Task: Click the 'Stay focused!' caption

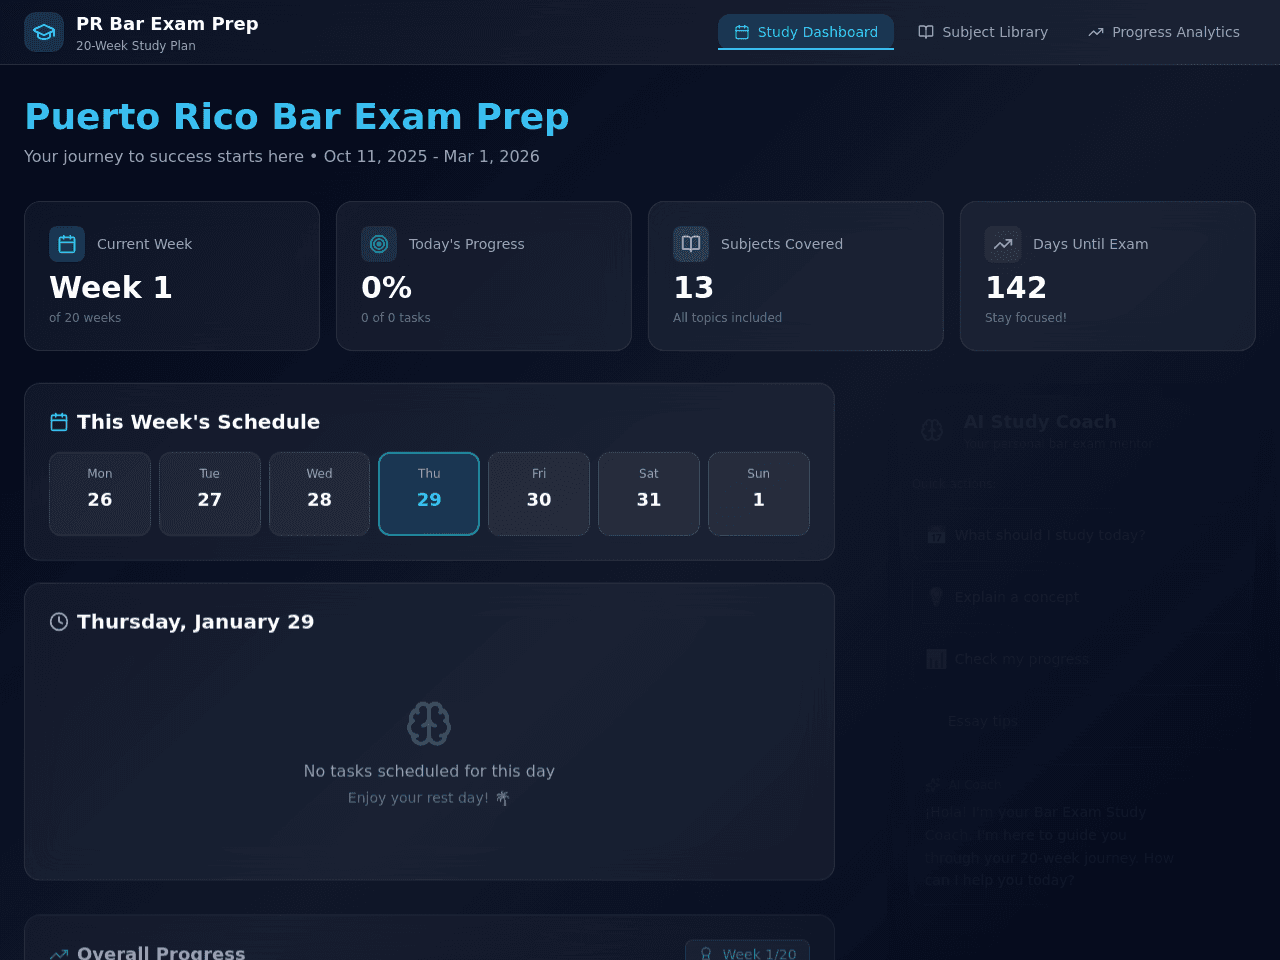Action: 1026,318
